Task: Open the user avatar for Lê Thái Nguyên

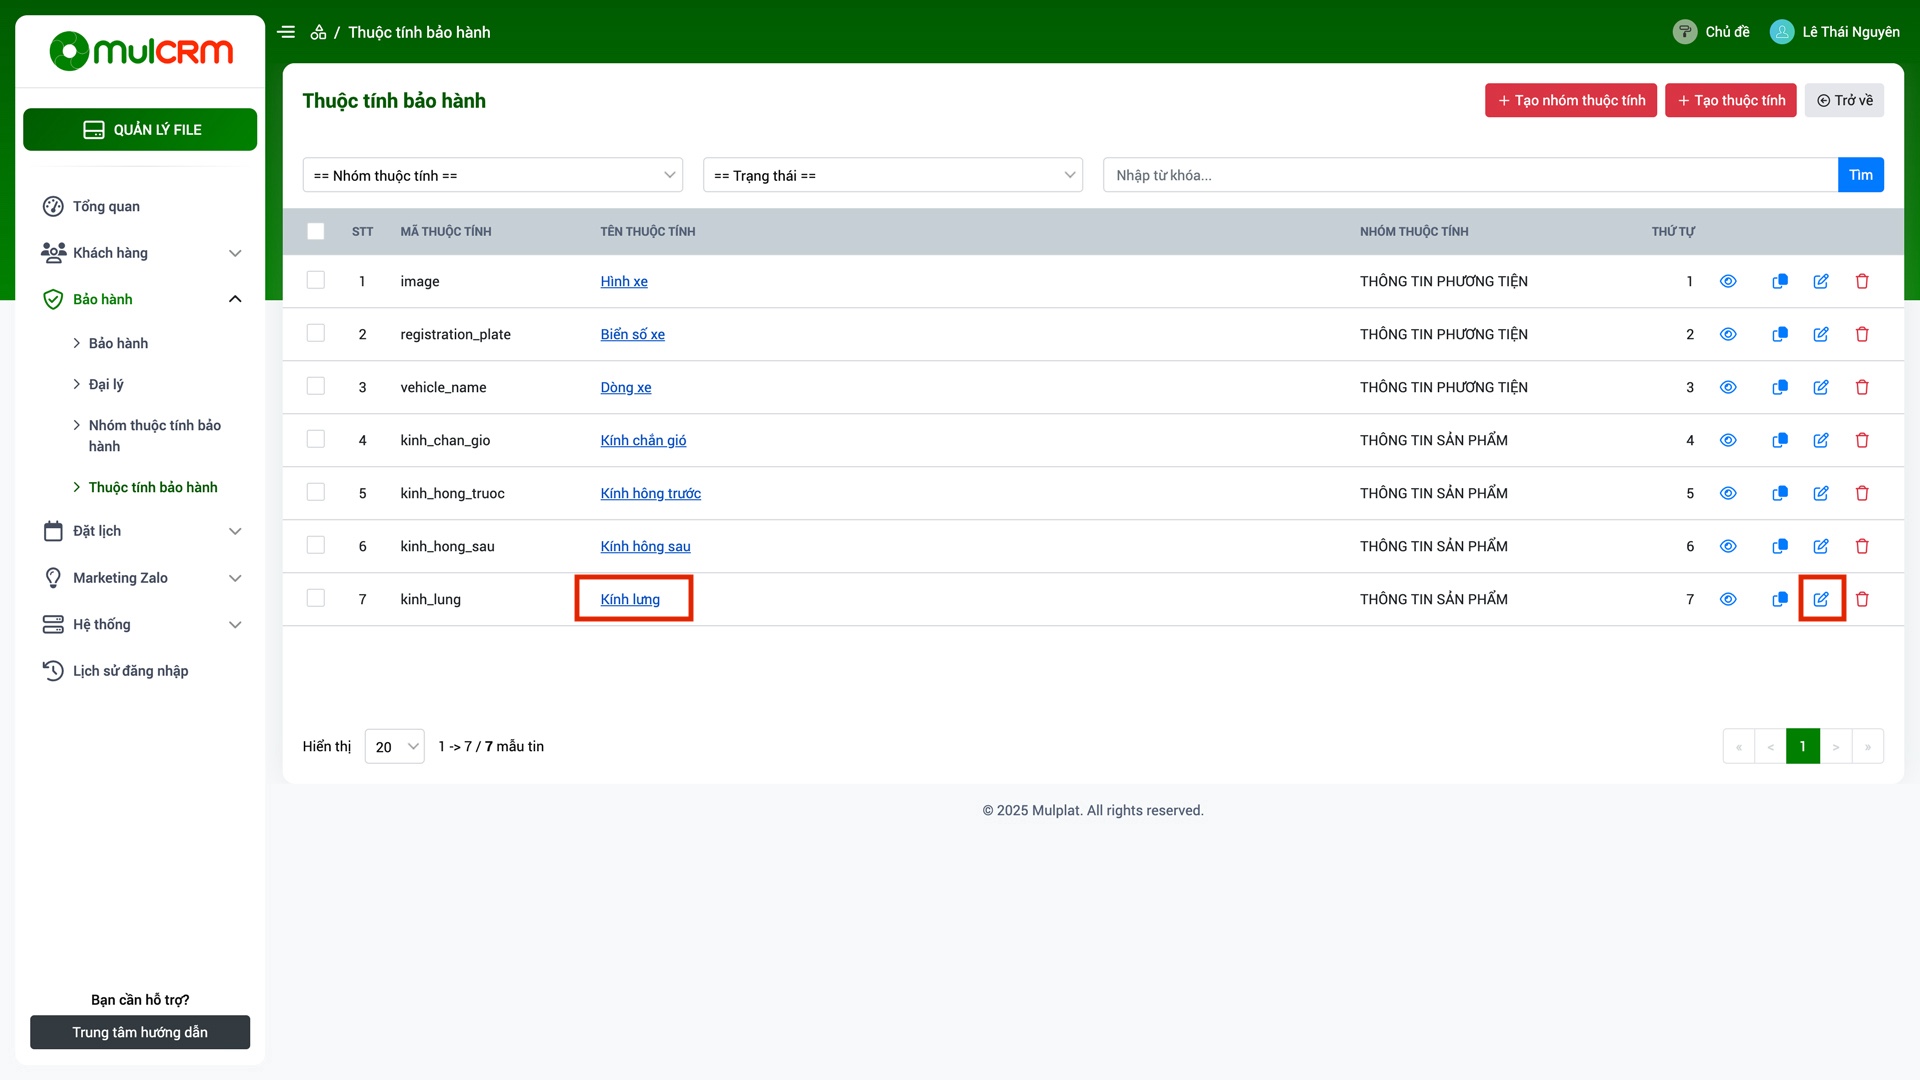Action: [1782, 32]
